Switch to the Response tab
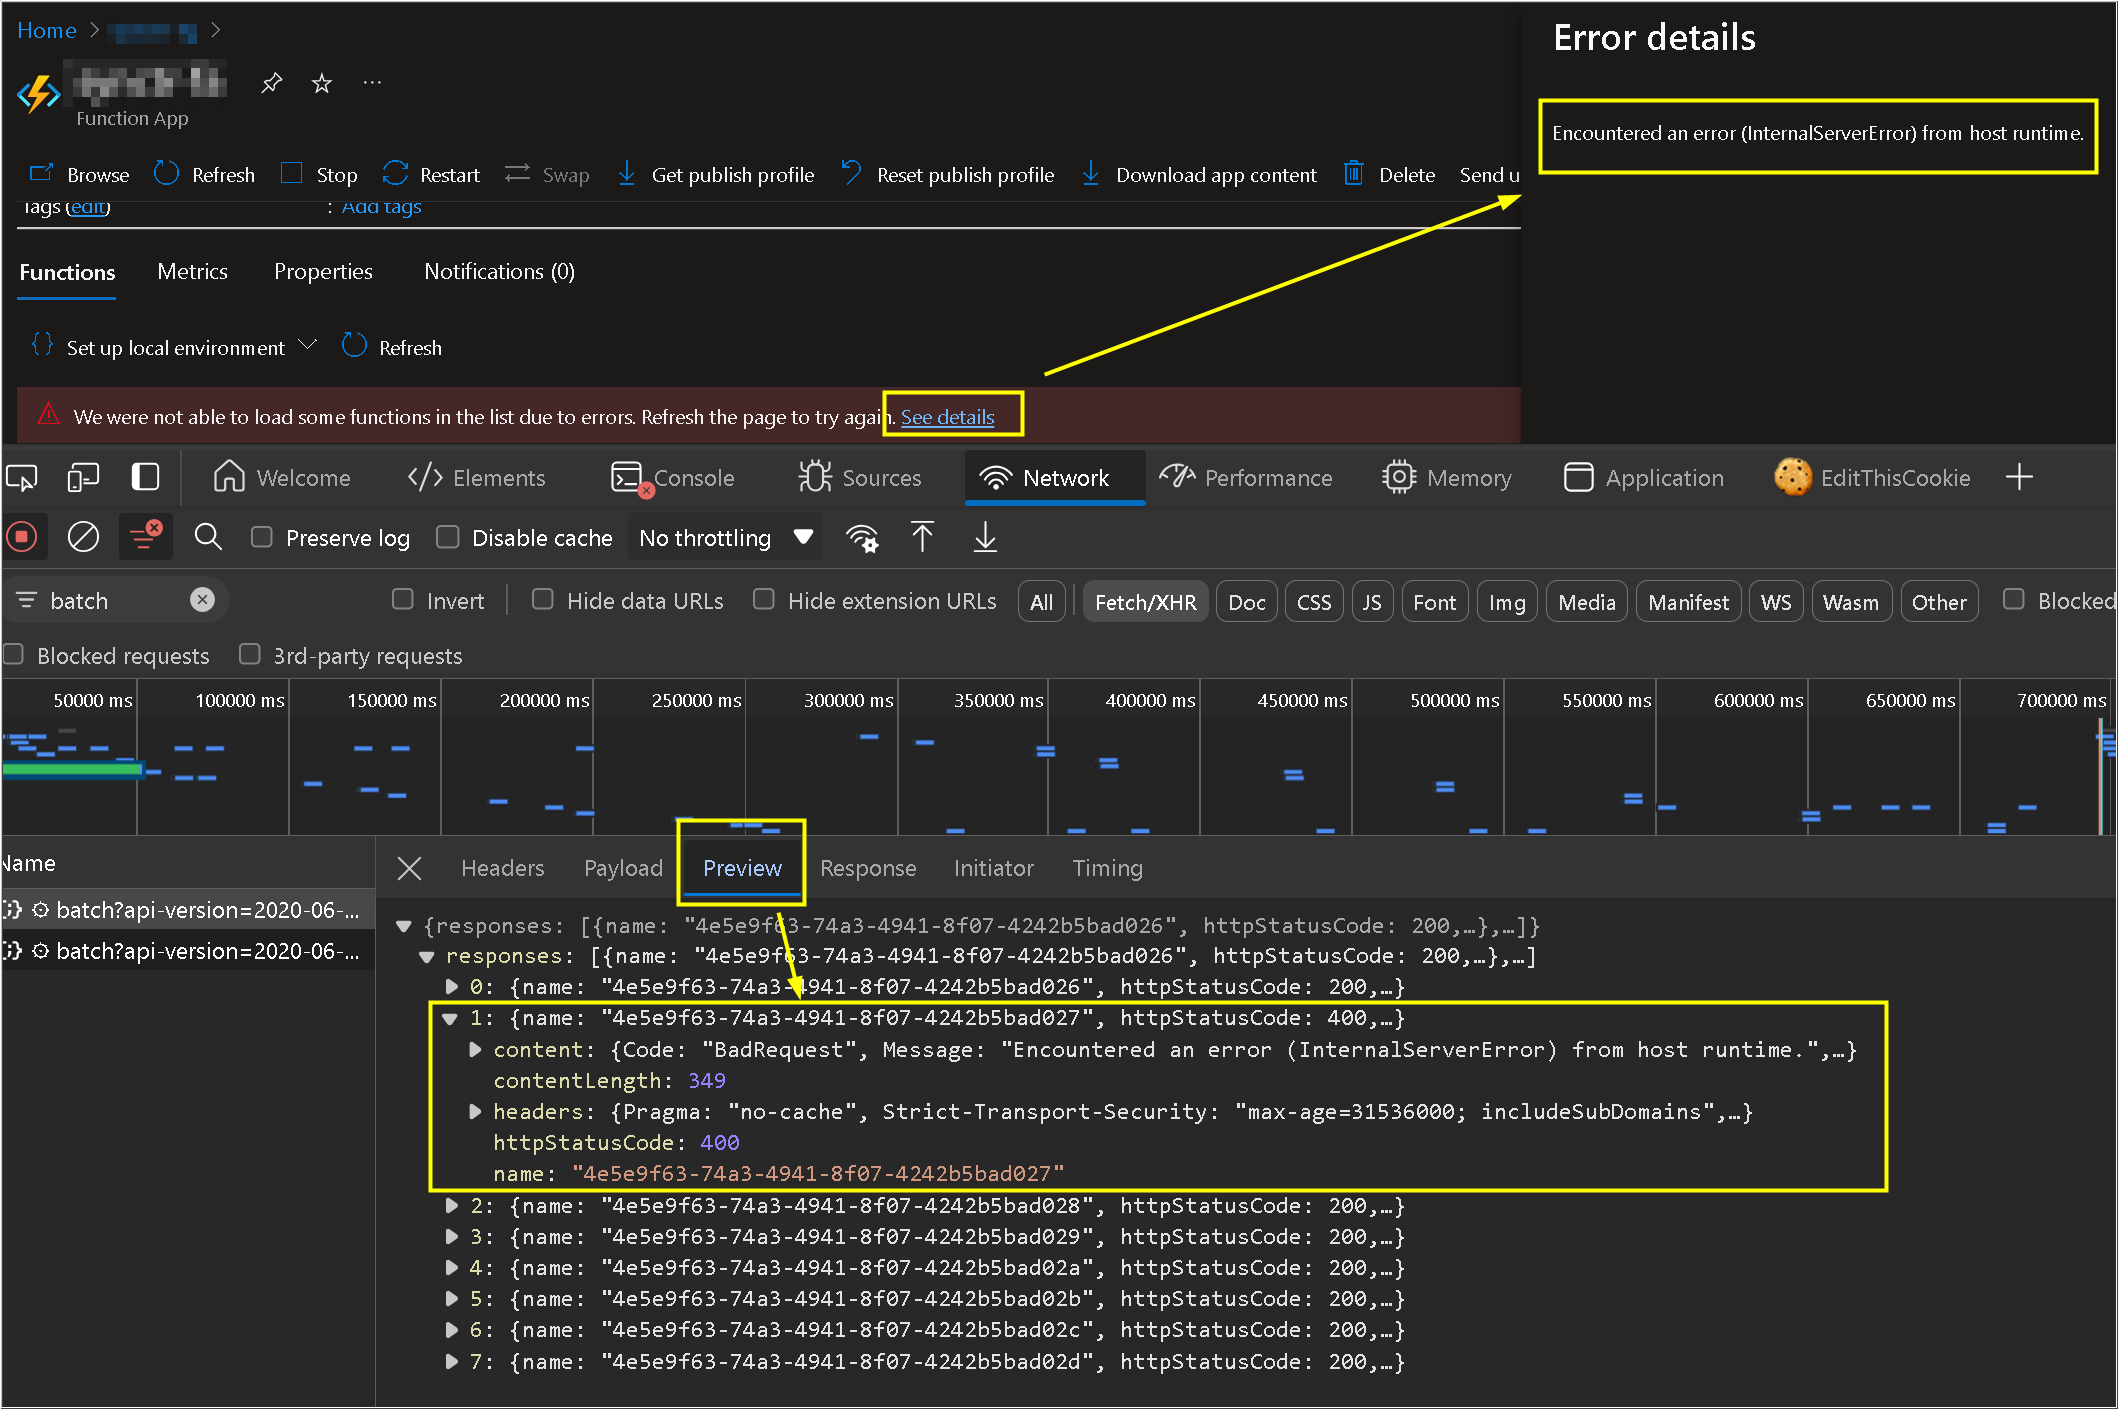 [867, 868]
